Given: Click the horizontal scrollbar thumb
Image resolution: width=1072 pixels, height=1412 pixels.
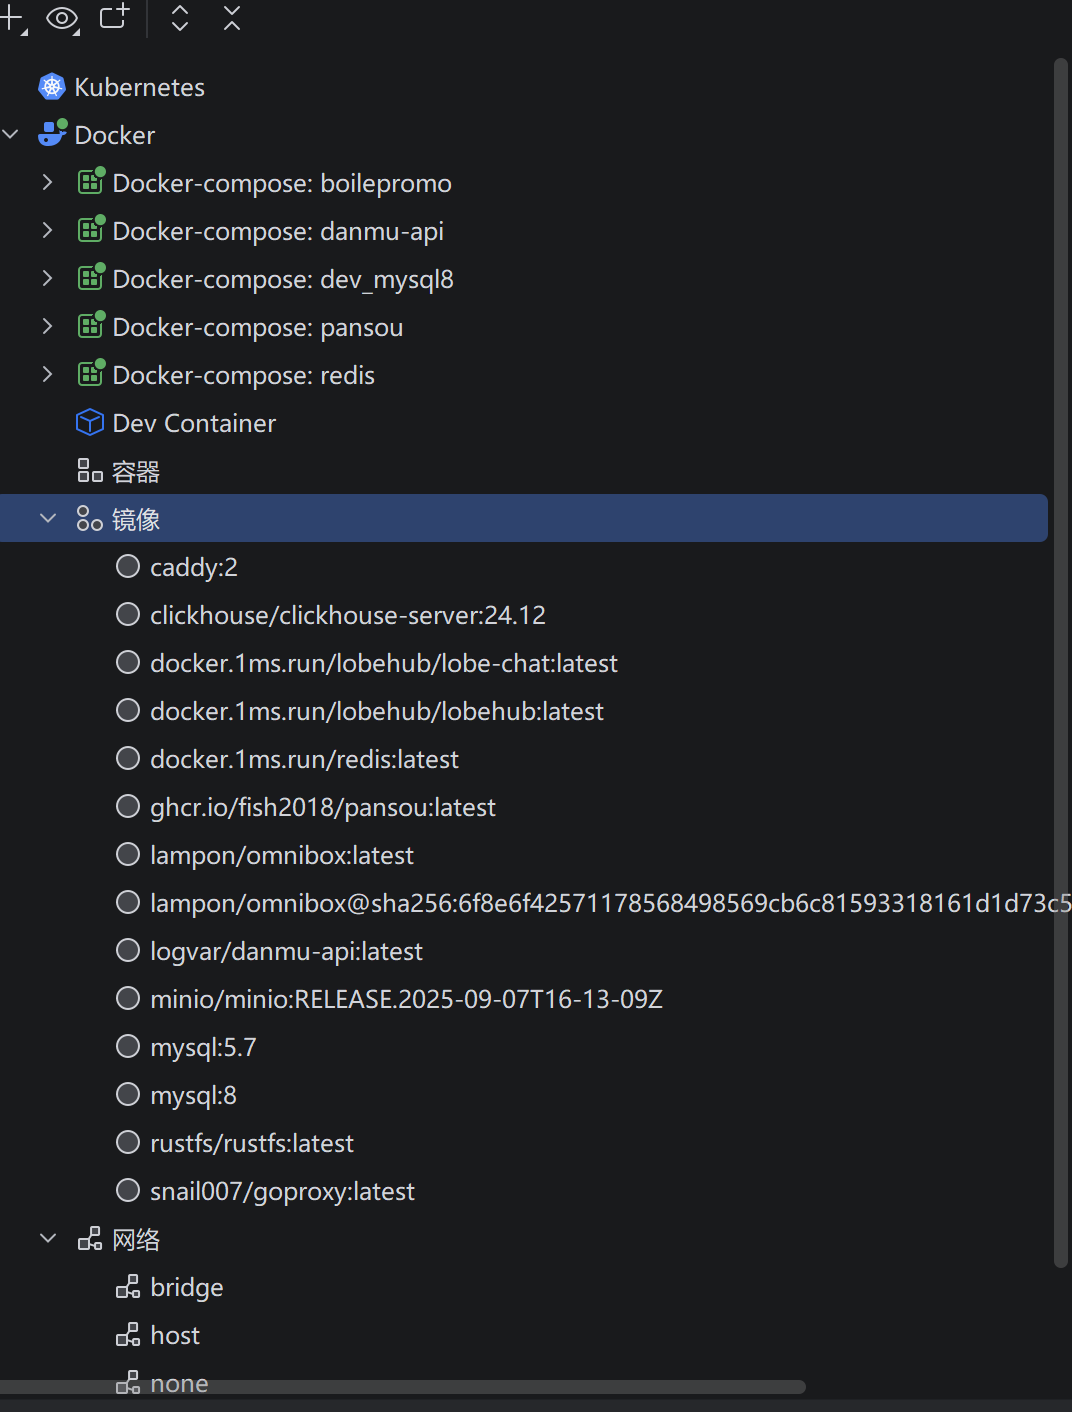Looking at the screenshot, I should pyautogui.click(x=403, y=1386).
